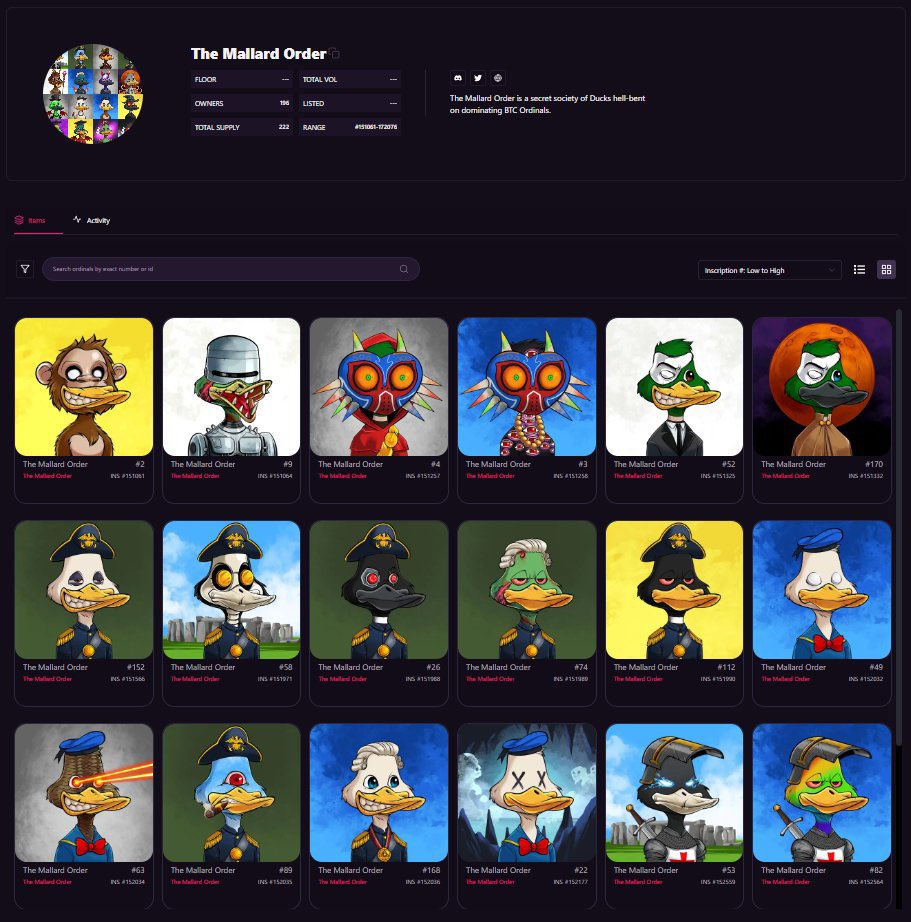Click the FLOOR stat box
The width and height of the screenshot is (911, 922).
(242, 79)
